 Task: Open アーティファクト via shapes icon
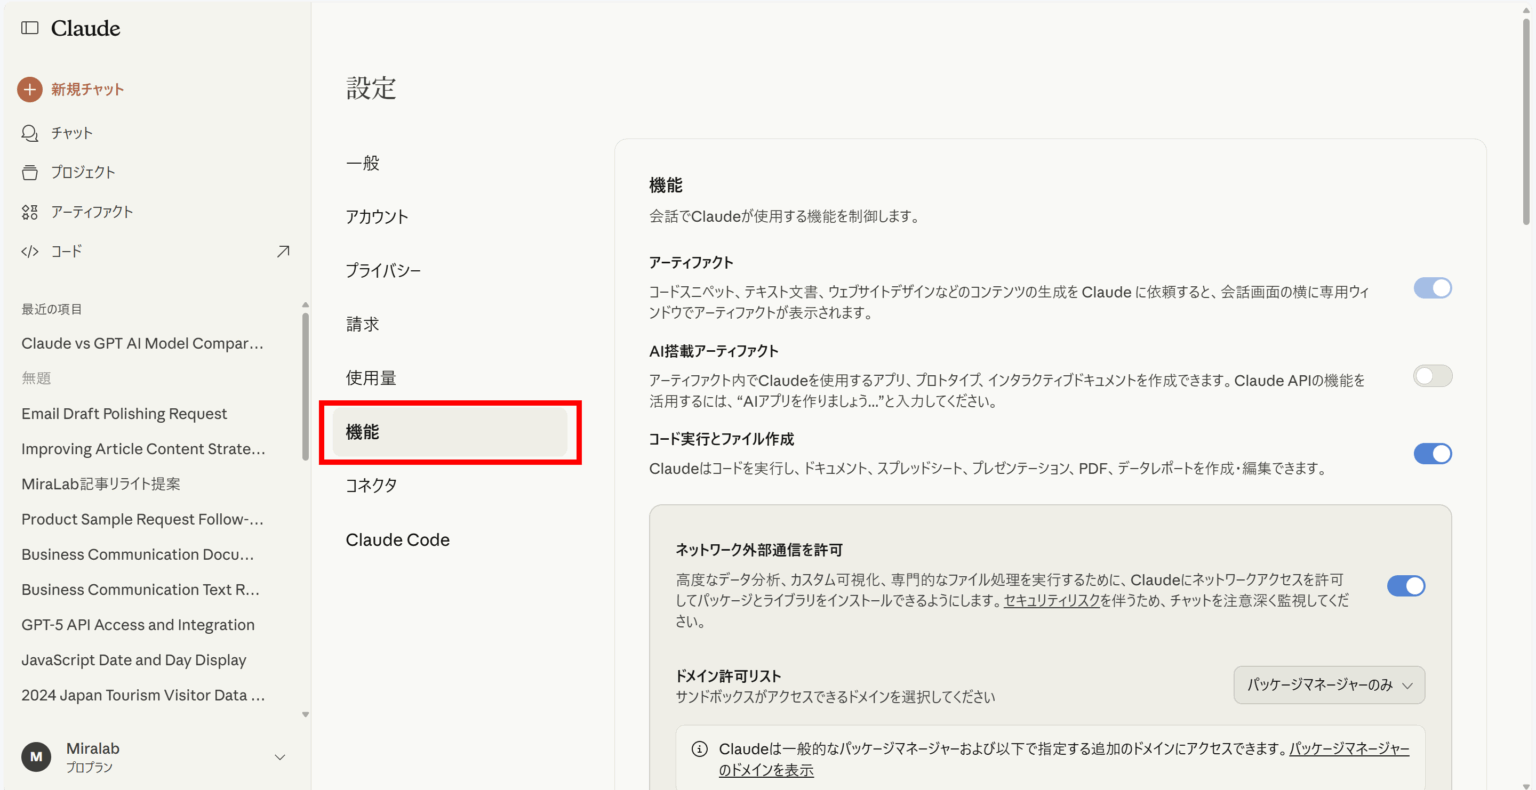(x=30, y=212)
